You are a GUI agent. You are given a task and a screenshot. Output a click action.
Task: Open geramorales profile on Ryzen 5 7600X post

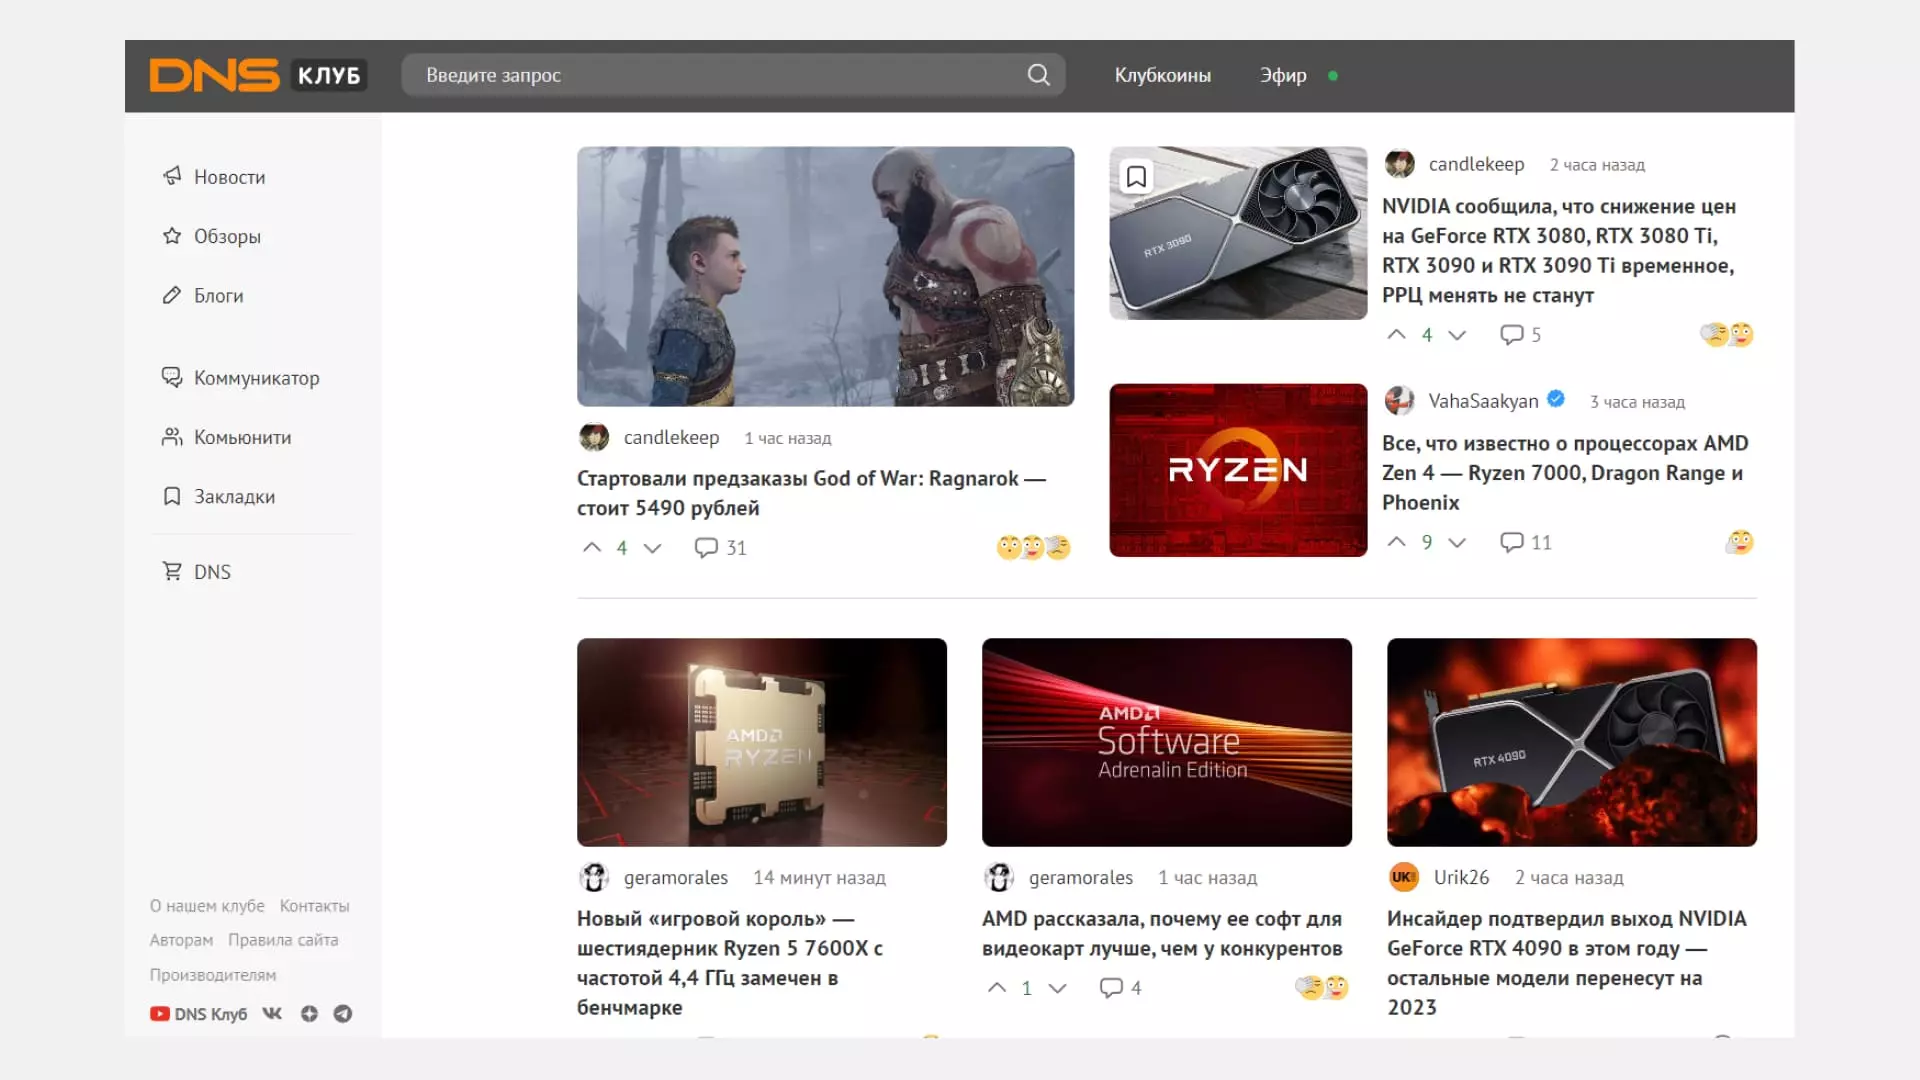click(676, 877)
